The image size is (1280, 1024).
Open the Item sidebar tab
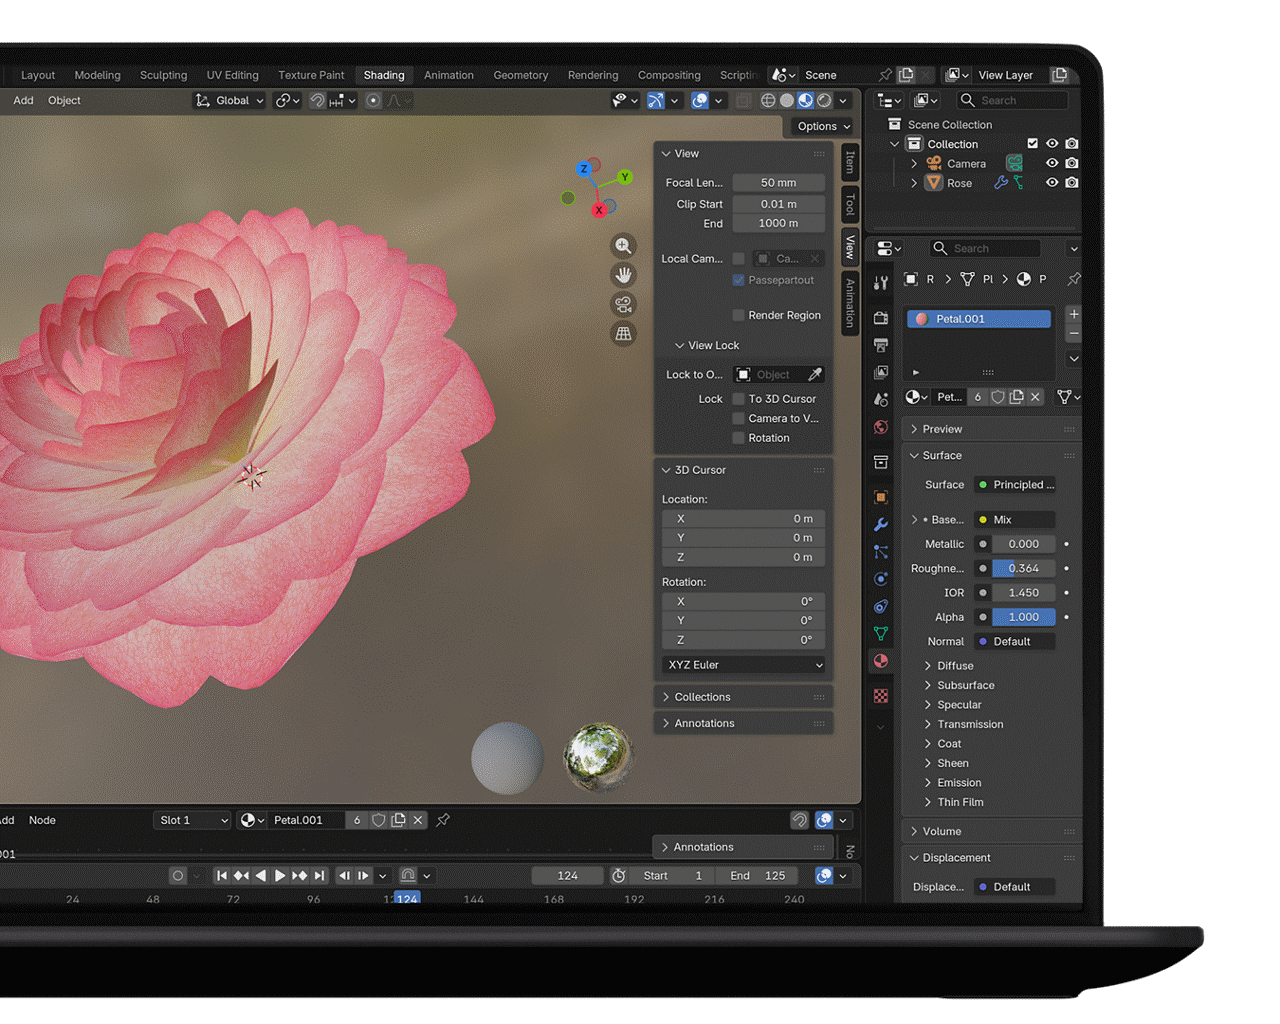[x=850, y=161]
